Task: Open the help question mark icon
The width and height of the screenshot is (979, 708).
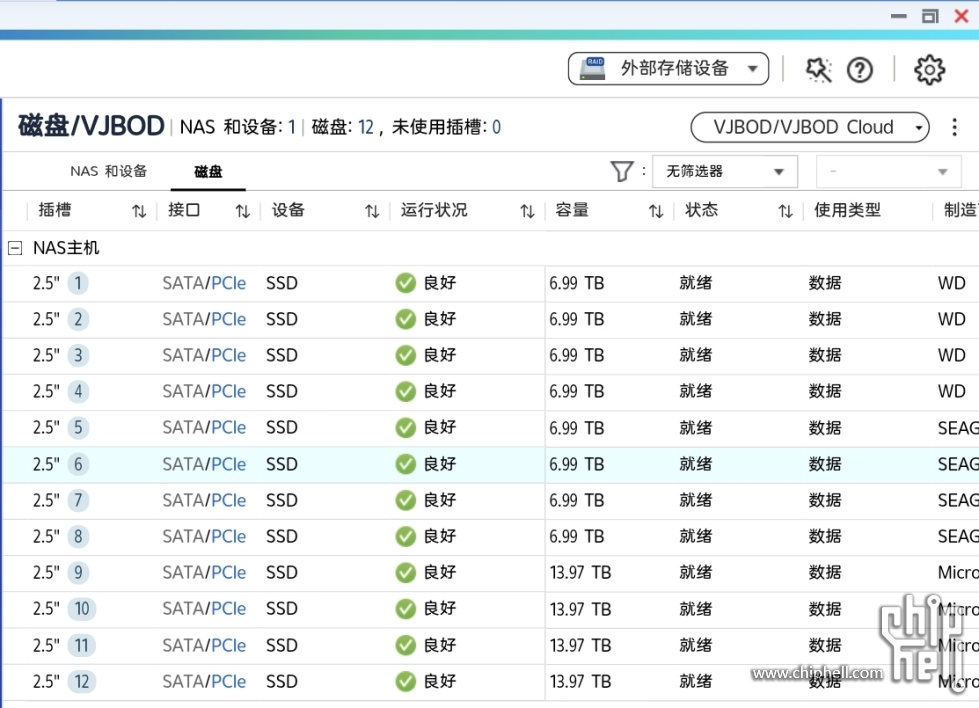Action: (860, 70)
